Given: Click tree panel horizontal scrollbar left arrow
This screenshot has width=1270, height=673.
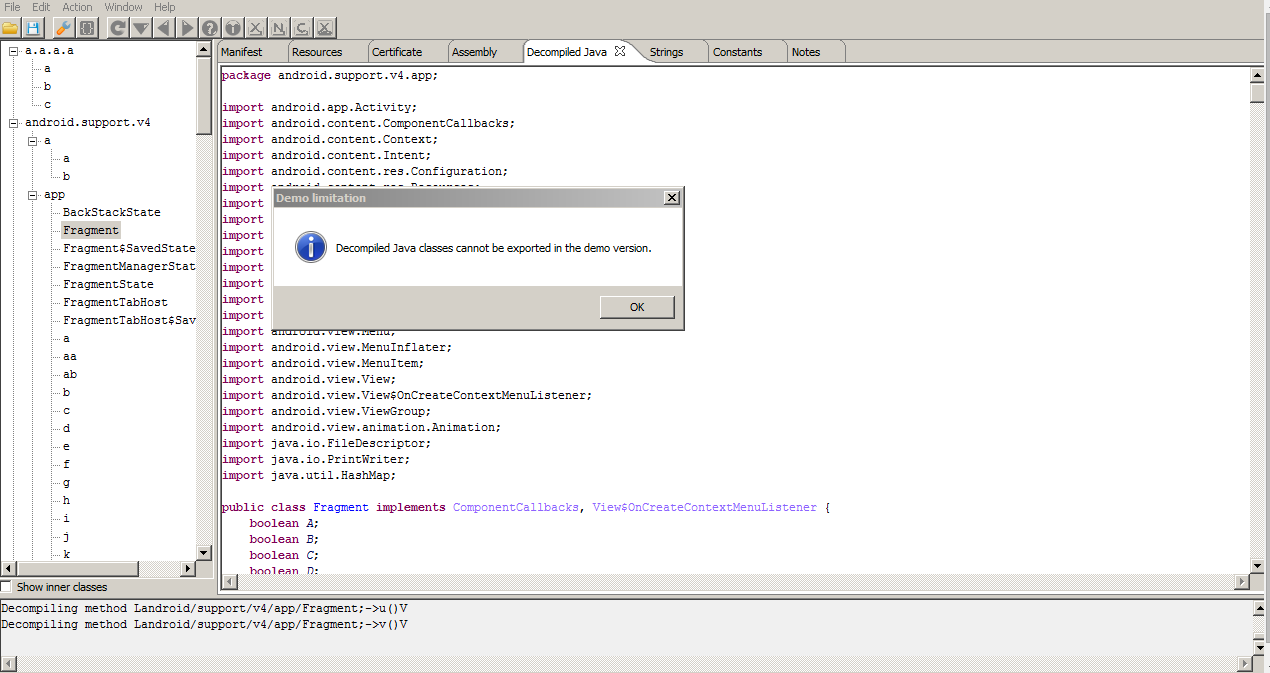Looking at the screenshot, I should 9,568.
